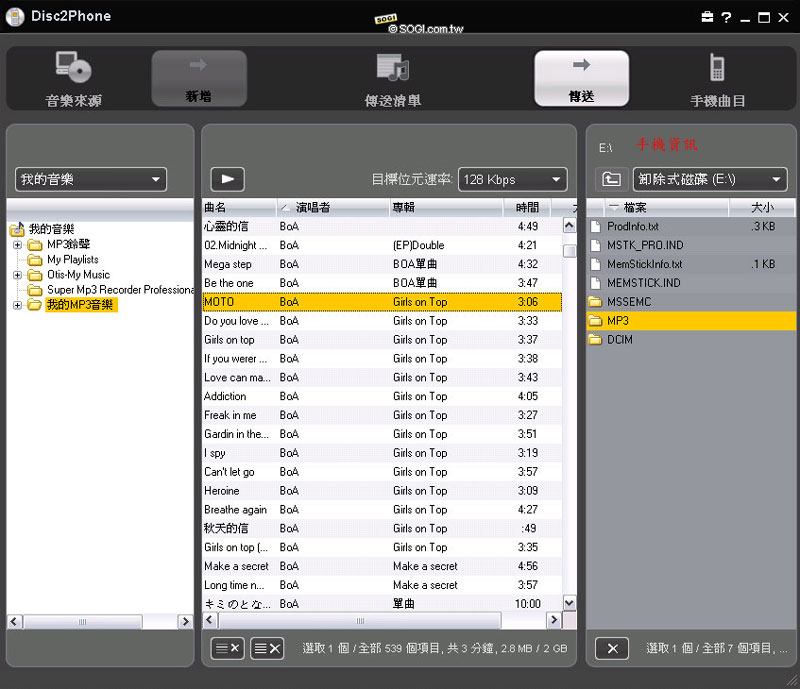
Task: Click the track list vertical scrollbar thumb
Action: (569, 251)
